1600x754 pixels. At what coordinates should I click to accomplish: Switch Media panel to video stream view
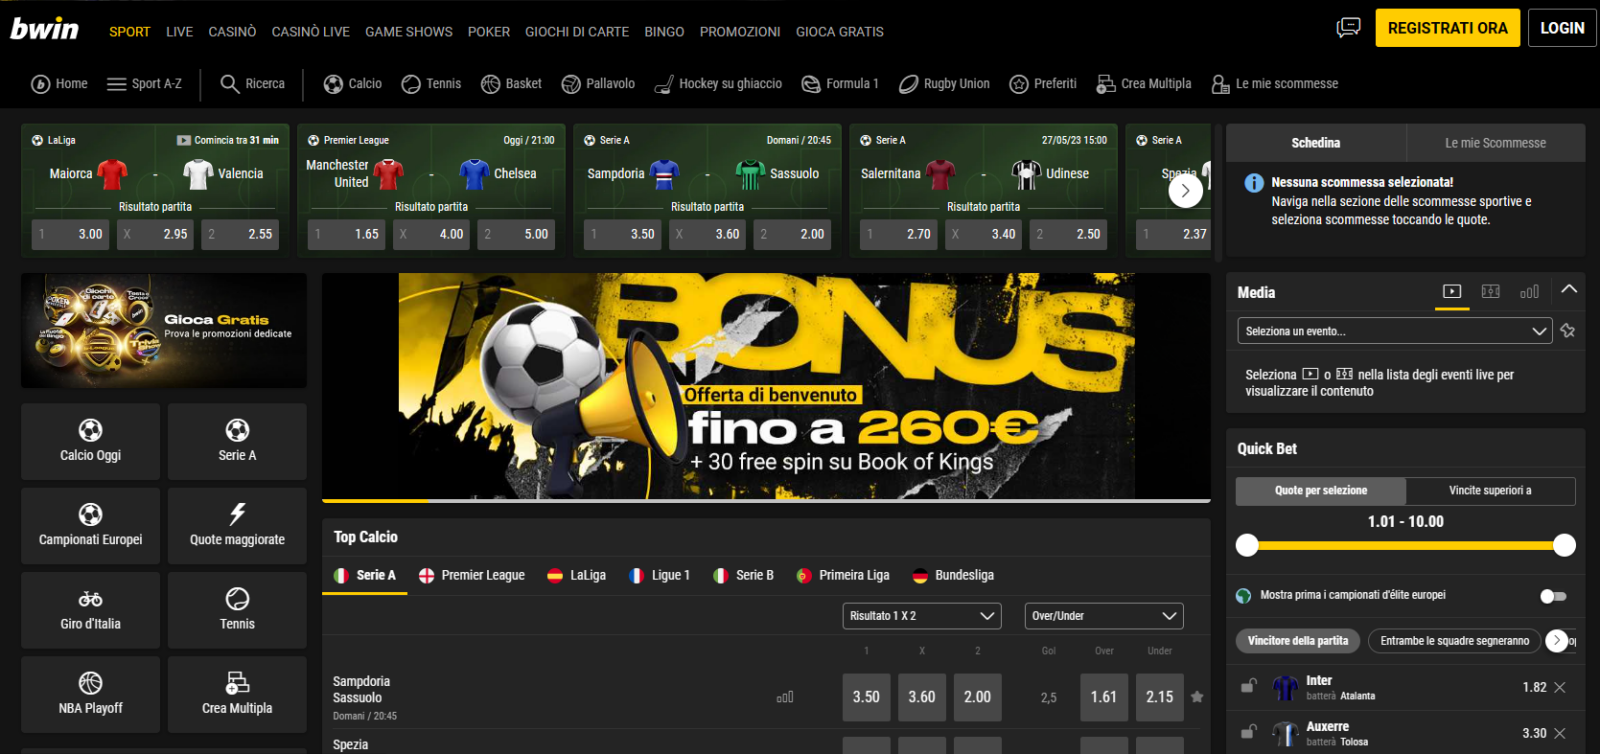click(1452, 292)
